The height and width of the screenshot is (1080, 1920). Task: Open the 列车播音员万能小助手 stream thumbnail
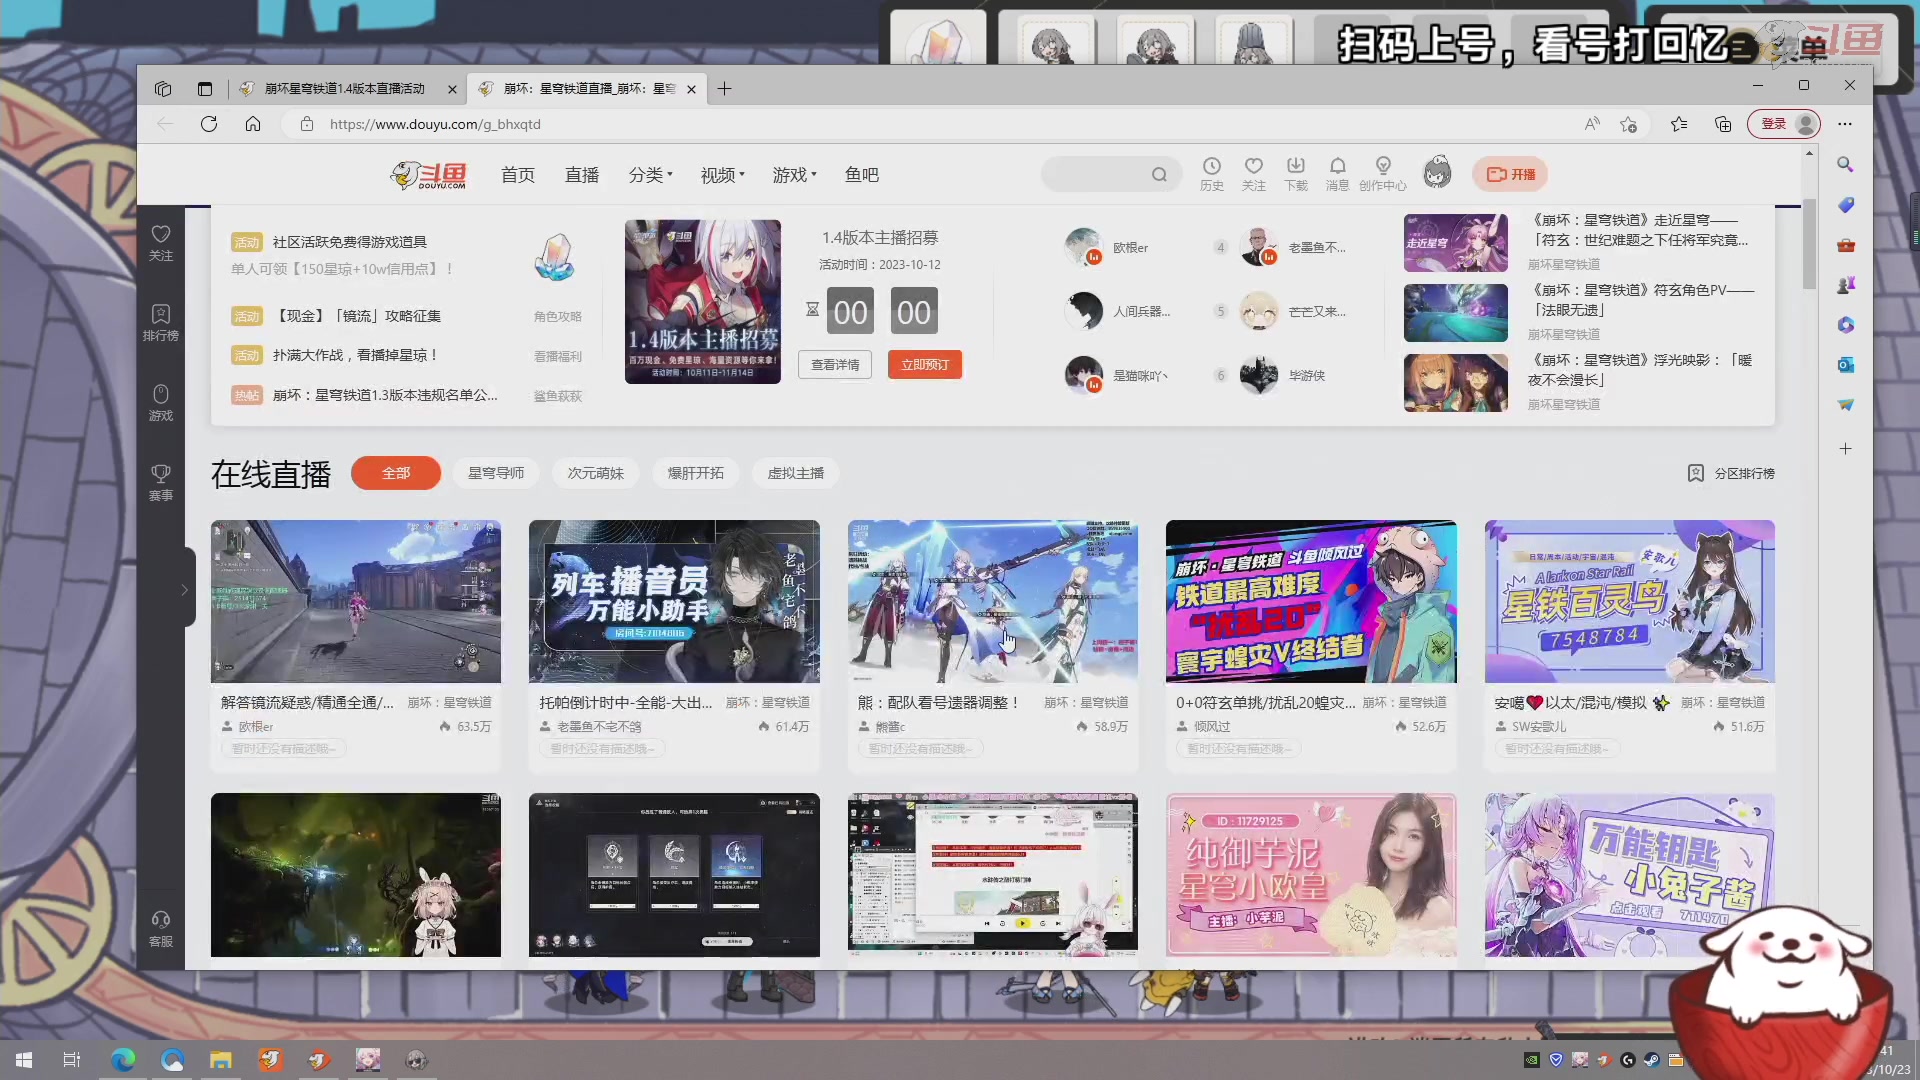tap(674, 601)
